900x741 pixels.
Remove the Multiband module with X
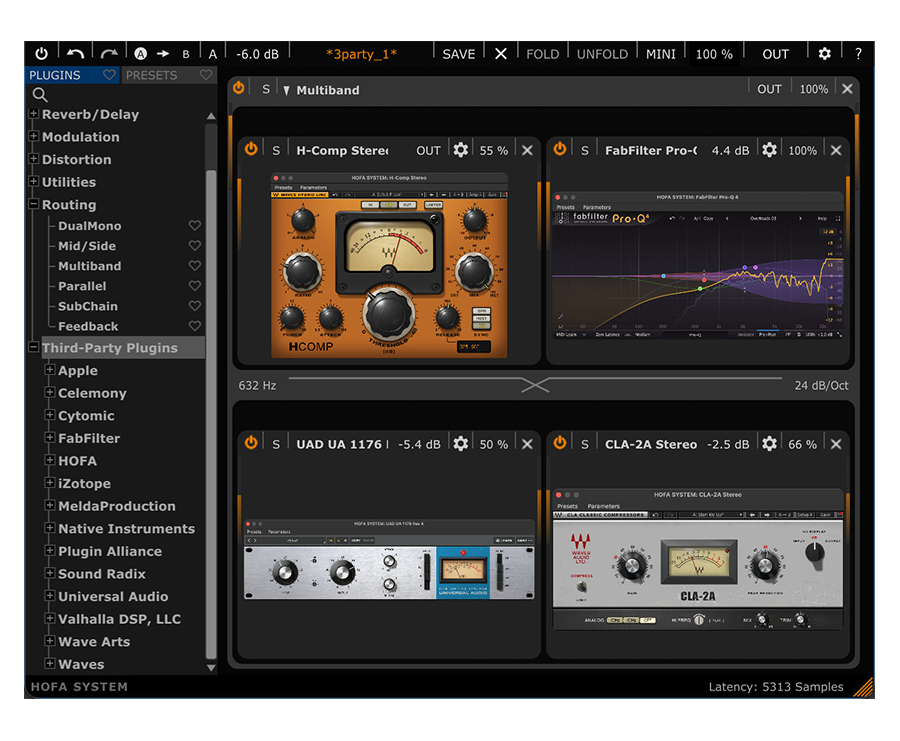coord(847,89)
